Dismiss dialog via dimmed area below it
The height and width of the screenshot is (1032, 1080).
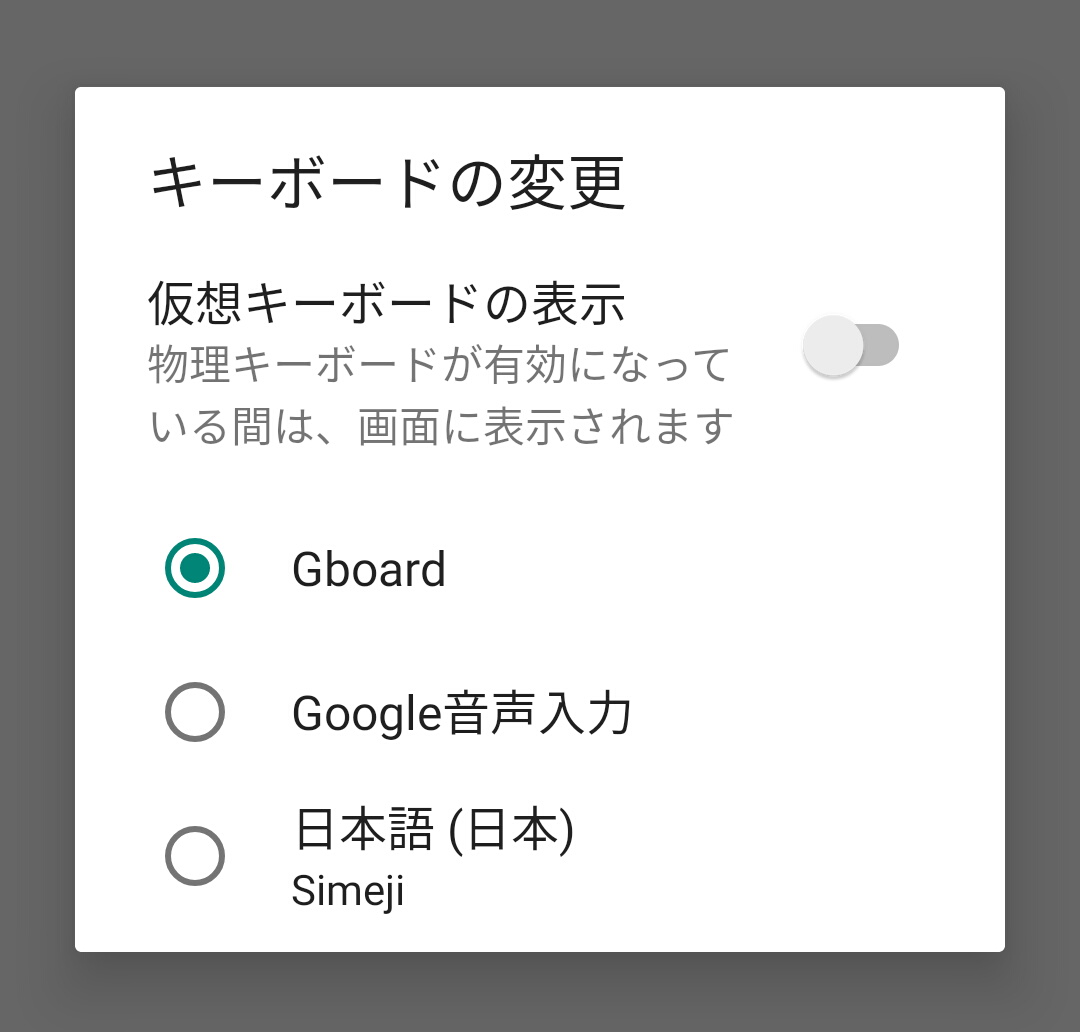point(540,992)
